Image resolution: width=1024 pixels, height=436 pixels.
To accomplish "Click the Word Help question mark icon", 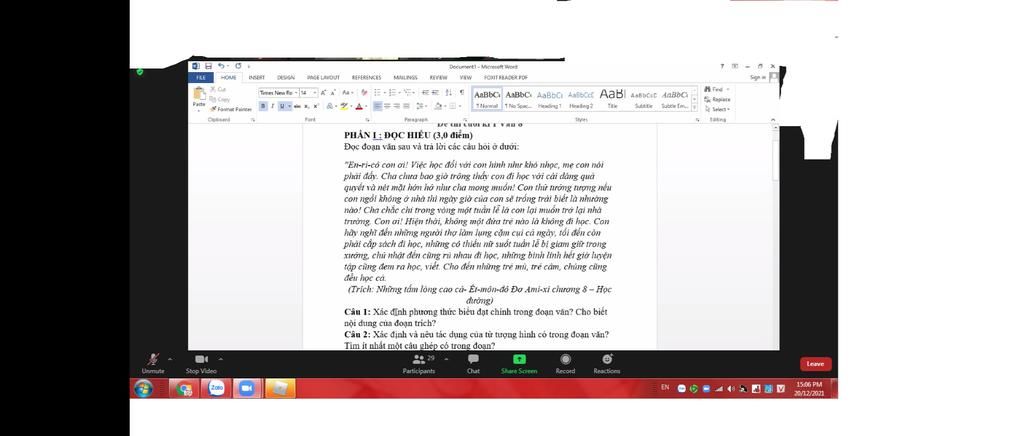I will point(722,66).
